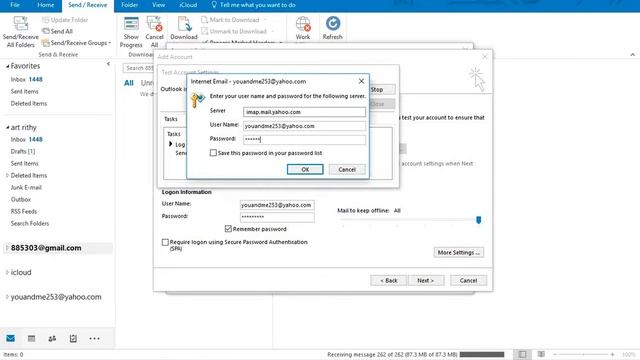Enable Require logon using Secure Password Authentication
Viewport: 640px width, 360px height.
(x=165, y=242)
